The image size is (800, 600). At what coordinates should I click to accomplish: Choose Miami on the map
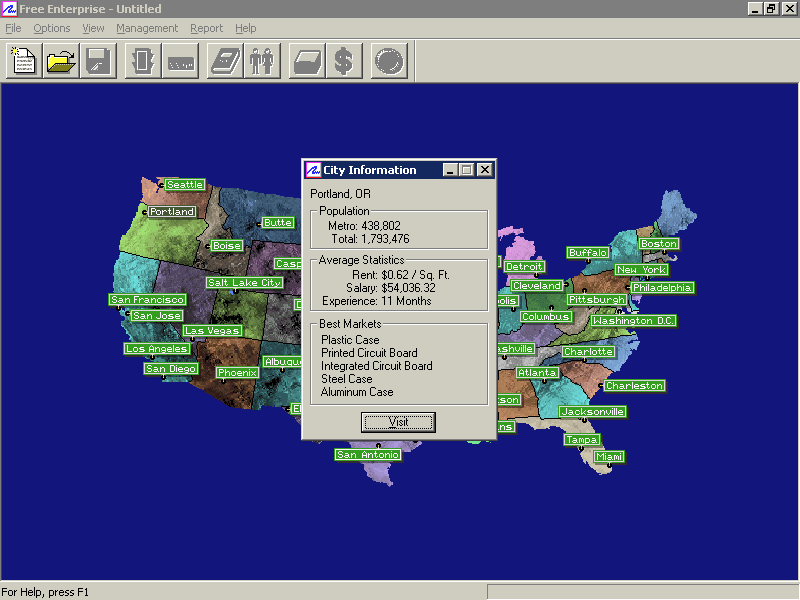(x=609, y=457)
